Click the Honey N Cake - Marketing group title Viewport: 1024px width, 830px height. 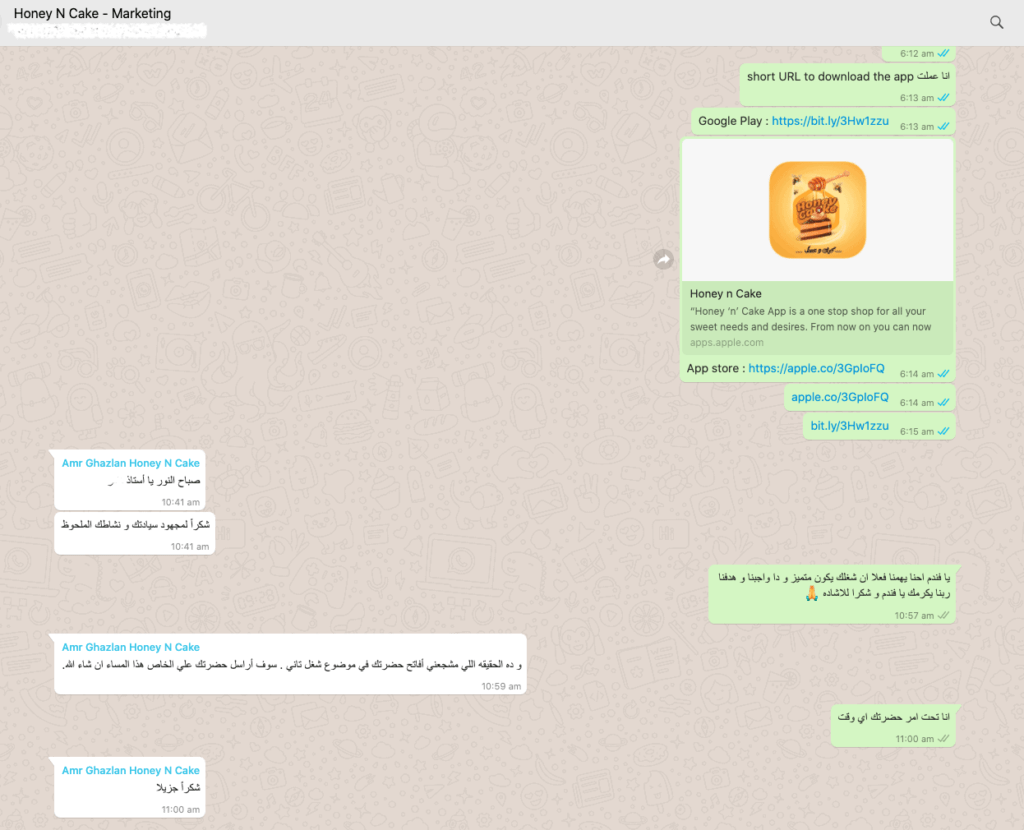click(x=92, y=14)
